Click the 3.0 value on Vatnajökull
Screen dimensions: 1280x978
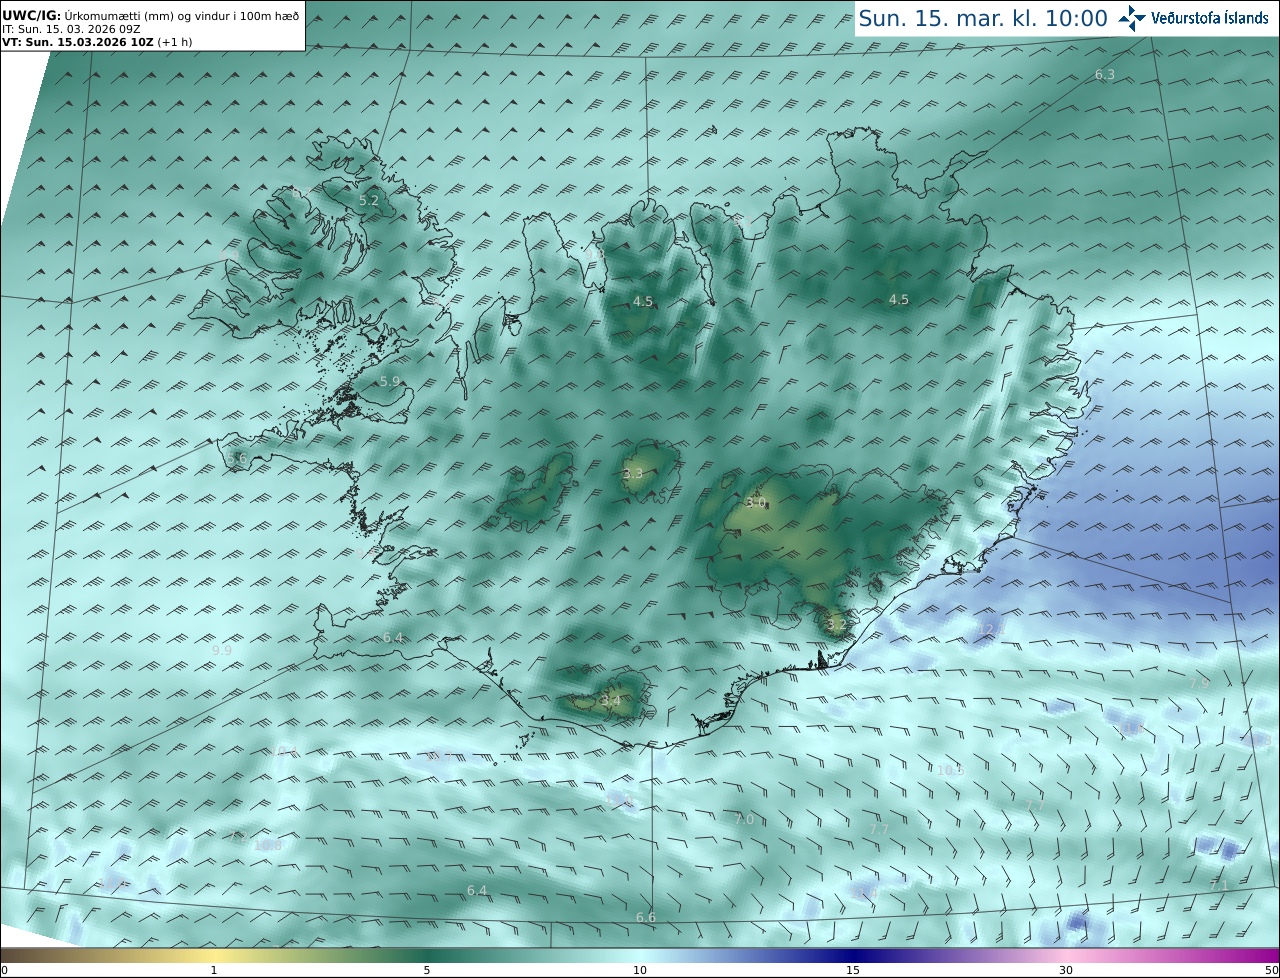coord(755,503)
